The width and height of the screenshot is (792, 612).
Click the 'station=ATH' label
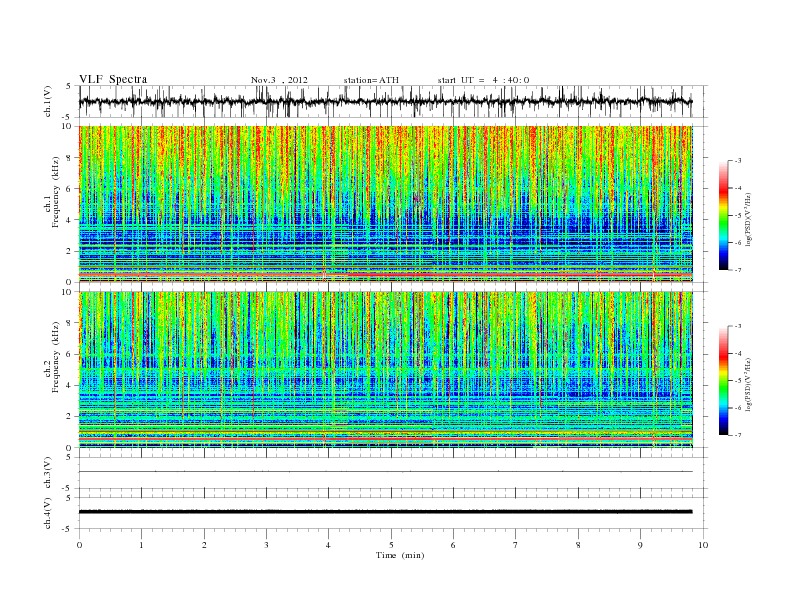tap(371, 80)
